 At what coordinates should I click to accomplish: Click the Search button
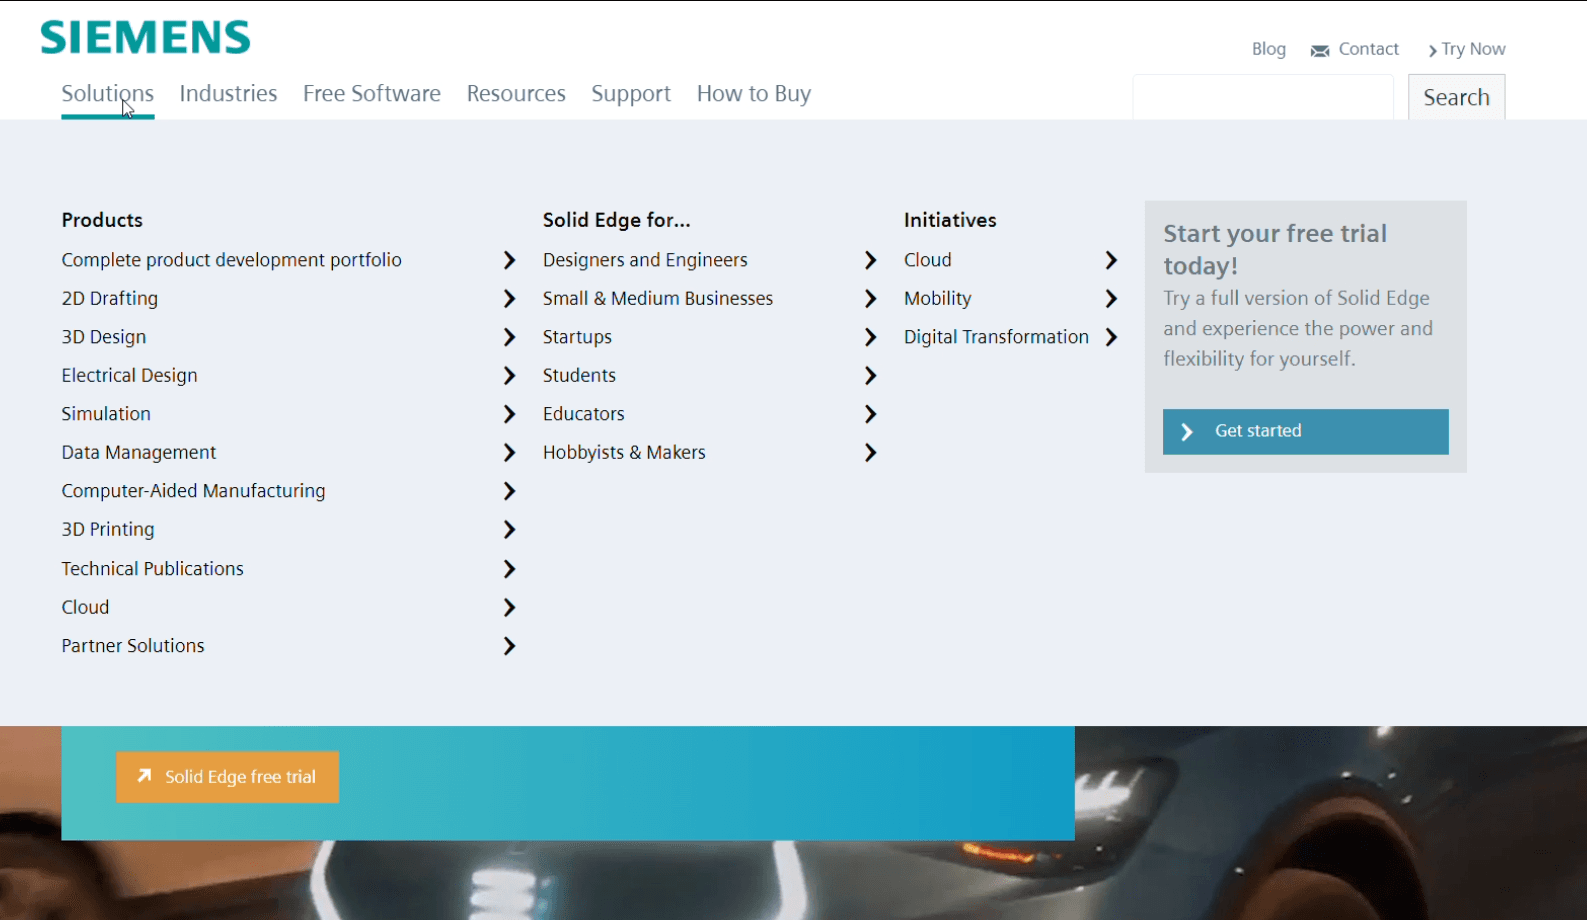1457,97
